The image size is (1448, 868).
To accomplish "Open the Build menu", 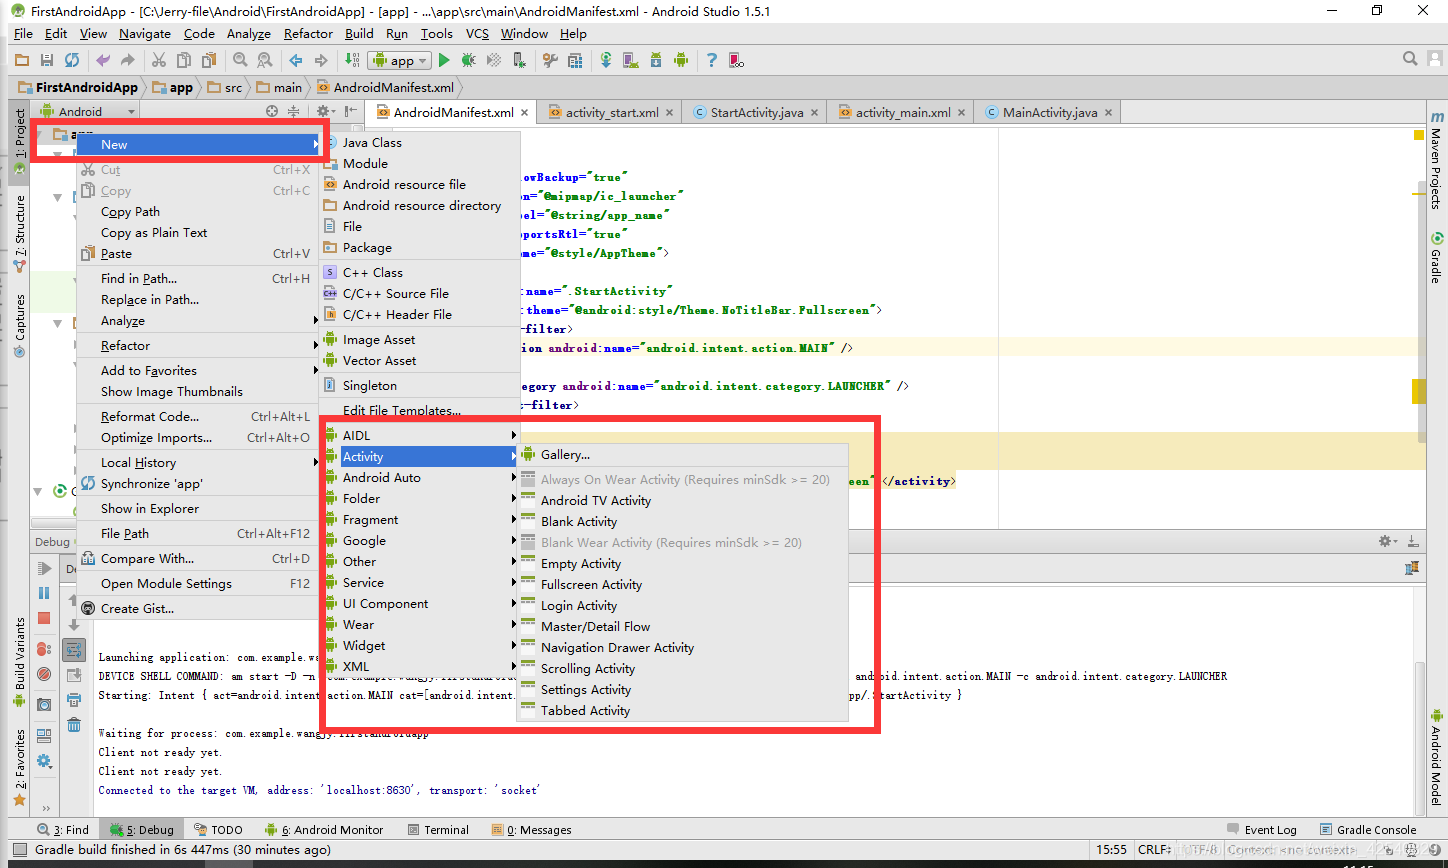I will tap(359, 33).
